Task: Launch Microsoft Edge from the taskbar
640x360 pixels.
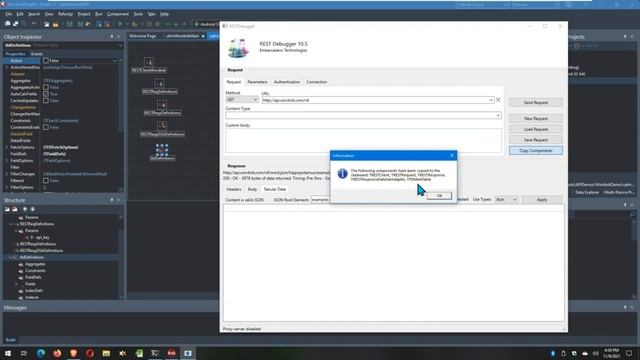Action: [41, 353]
